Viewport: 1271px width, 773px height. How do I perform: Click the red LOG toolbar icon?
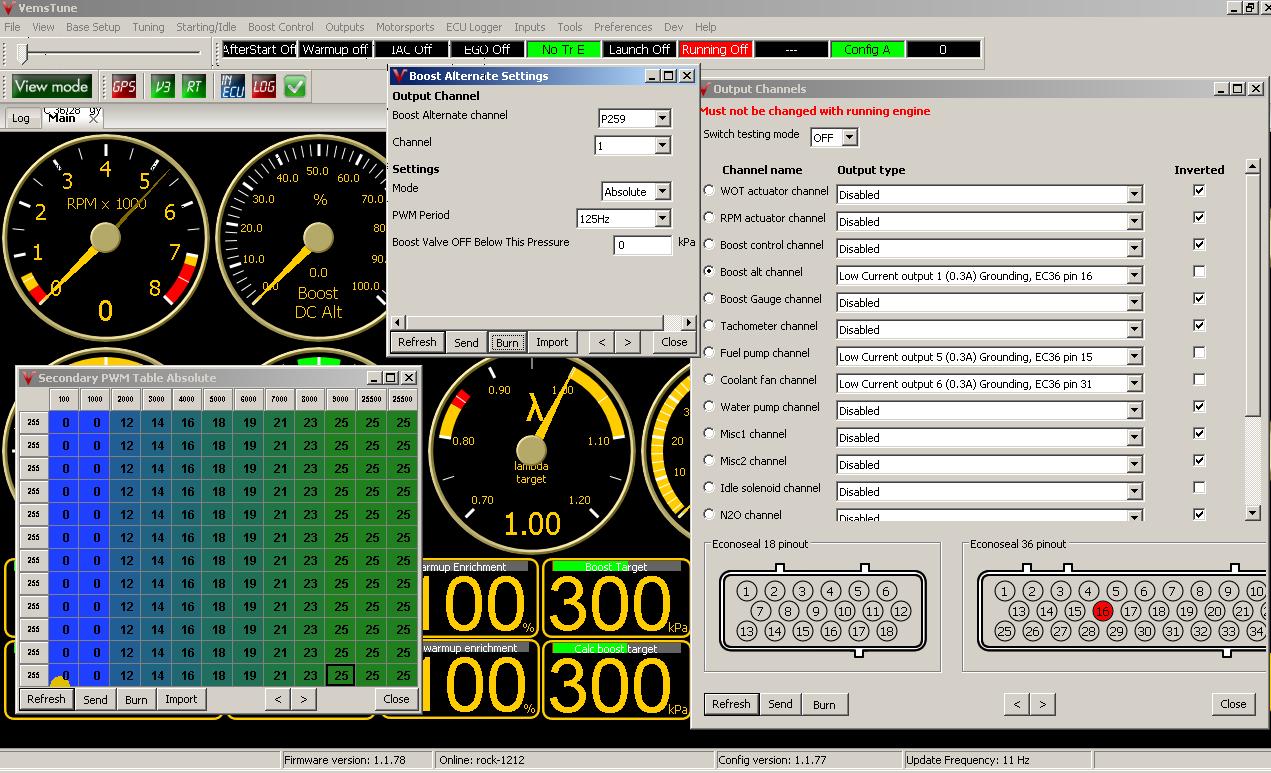pos(263,87)
